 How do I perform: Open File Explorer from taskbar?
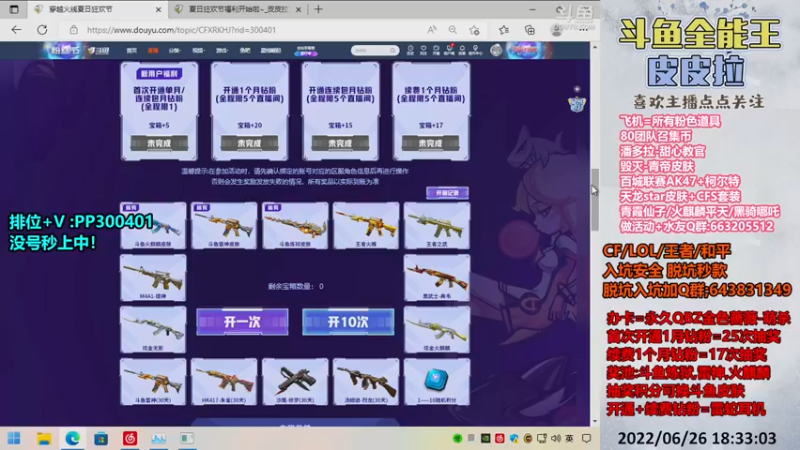[44, 438]
